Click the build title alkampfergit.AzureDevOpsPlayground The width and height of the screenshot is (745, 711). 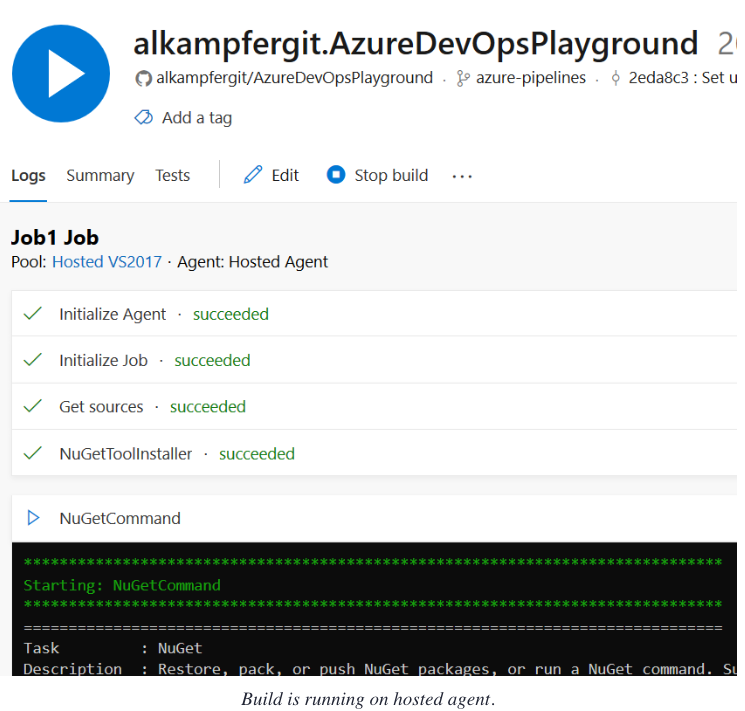416,44
